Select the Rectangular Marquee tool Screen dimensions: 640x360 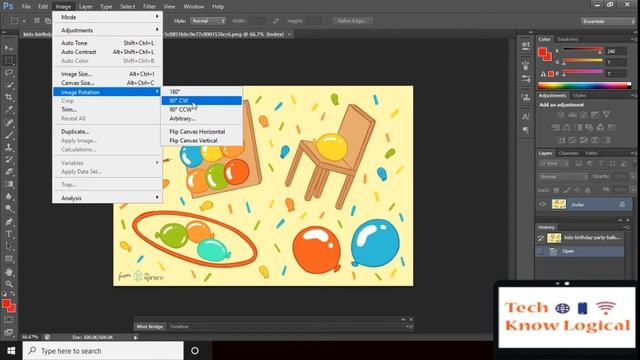(x=9, y=60)
